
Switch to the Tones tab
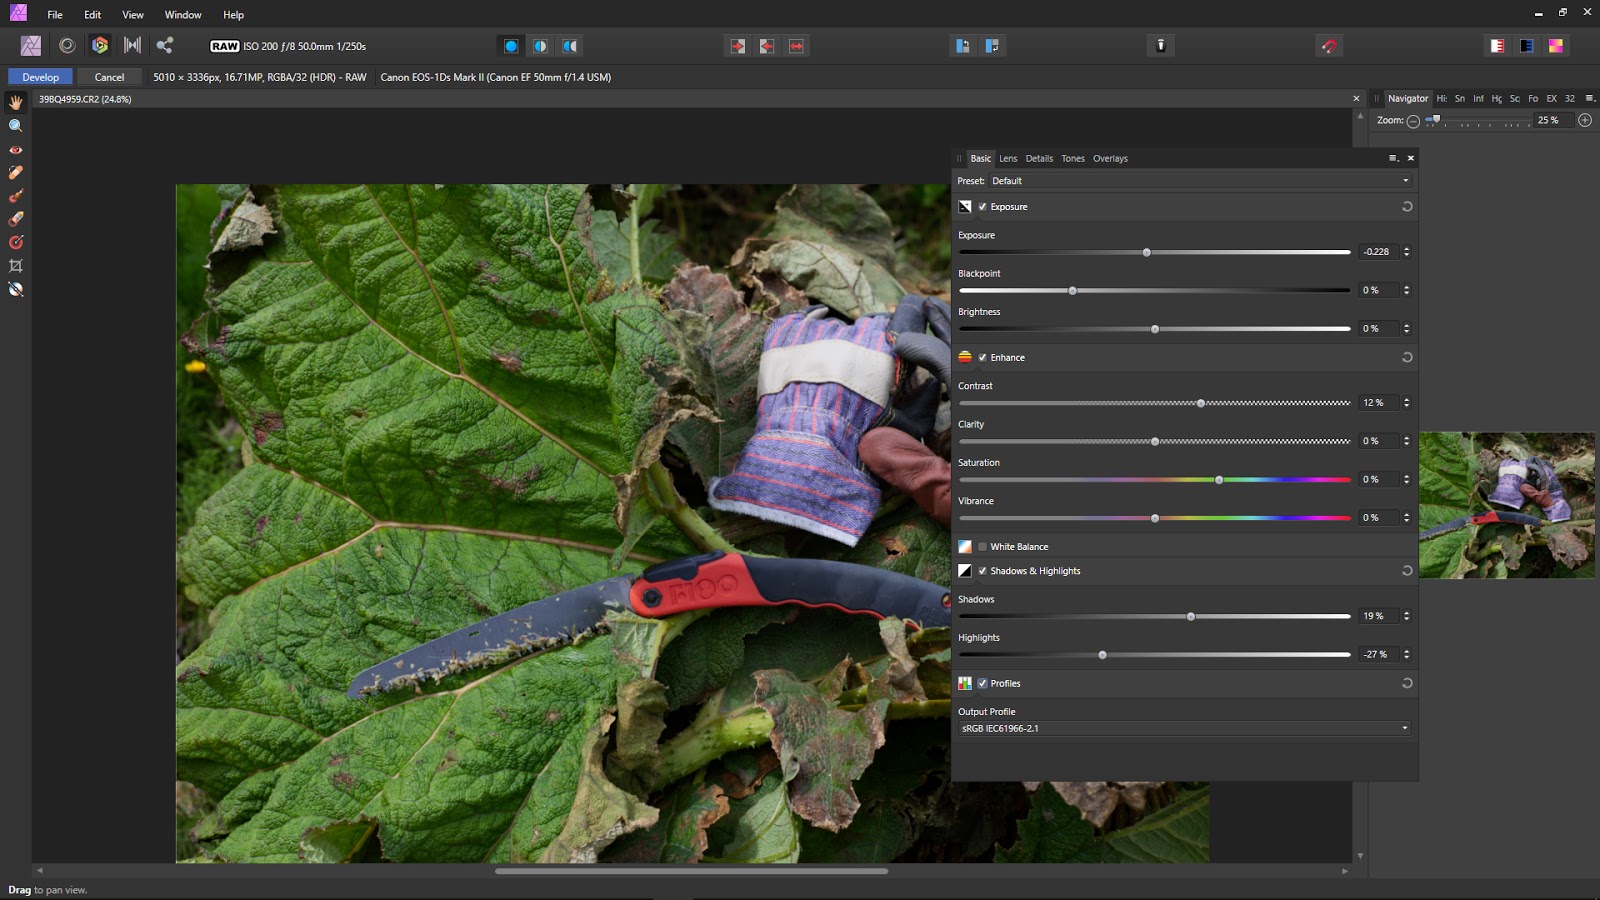[x=1073, y=158]
